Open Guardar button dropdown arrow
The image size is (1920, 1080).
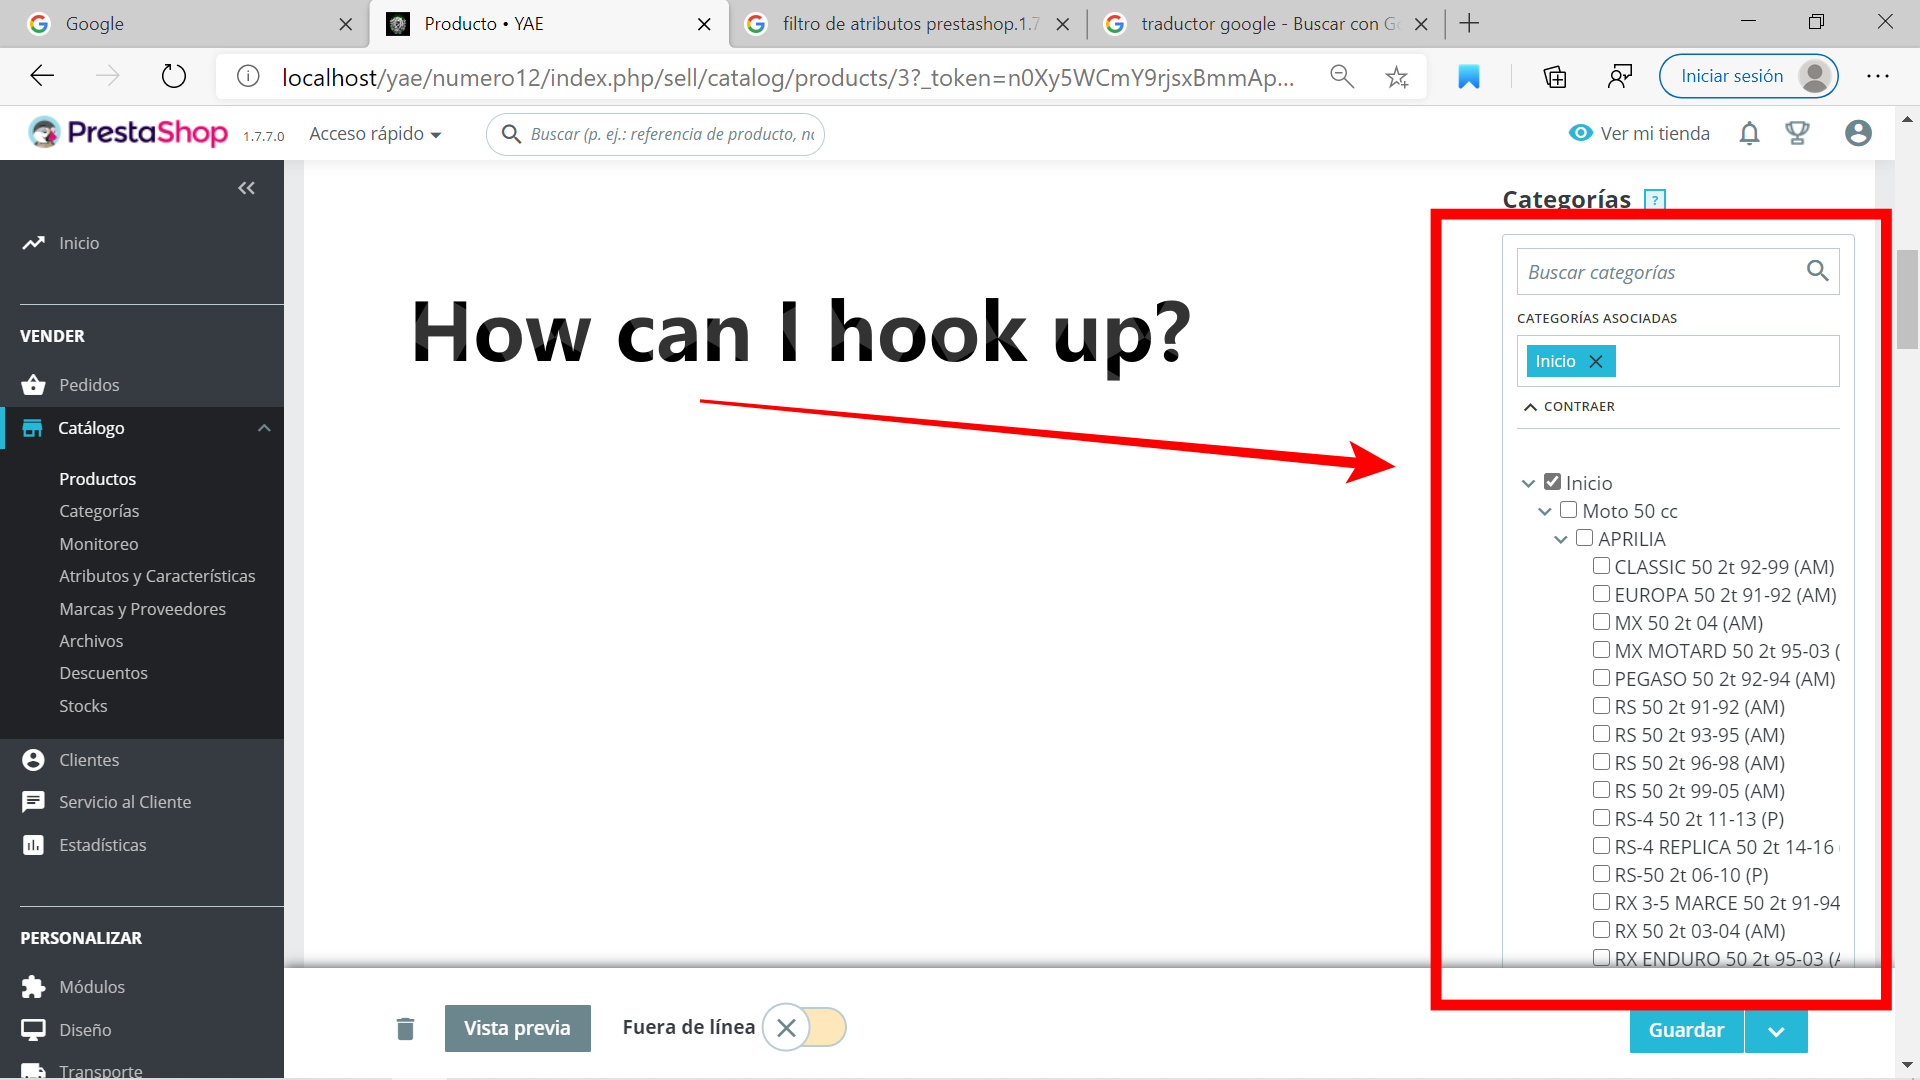click(x=1776, y=1031)
